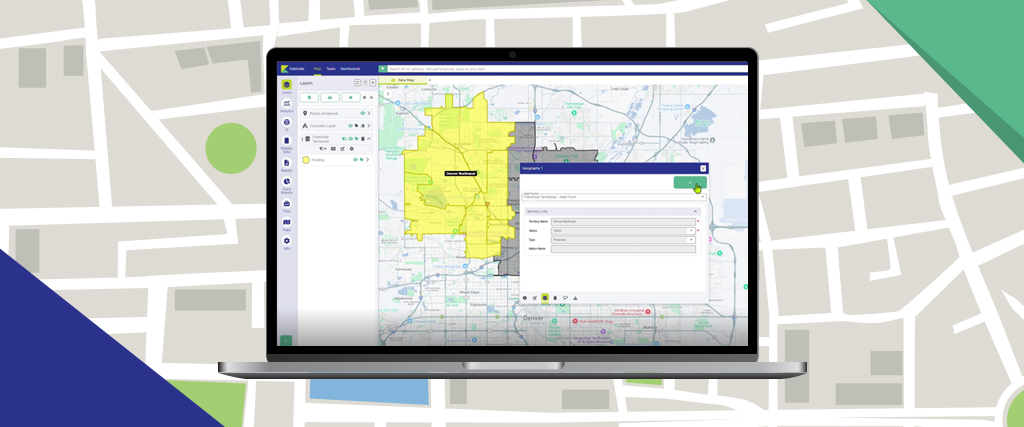Click the edit icon under Franchise Territories

click(x=342, y=149)
